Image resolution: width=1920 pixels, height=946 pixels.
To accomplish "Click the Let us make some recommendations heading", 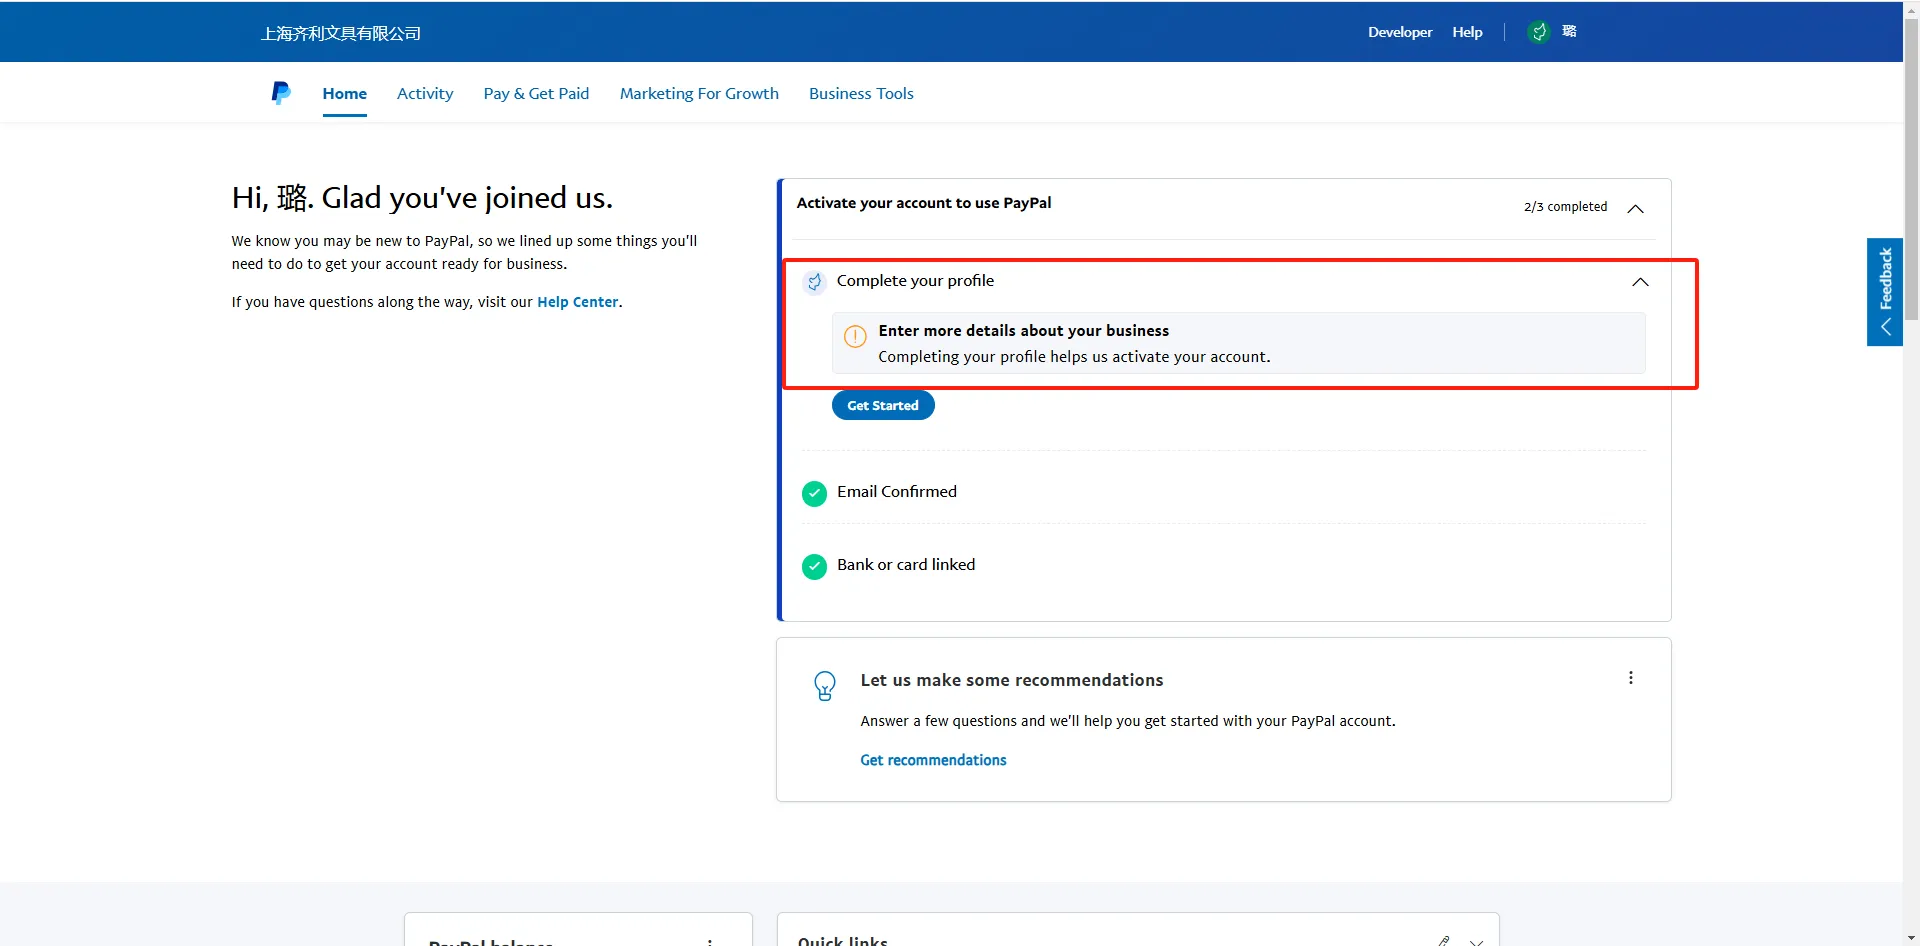I will tap(1012, 680).
